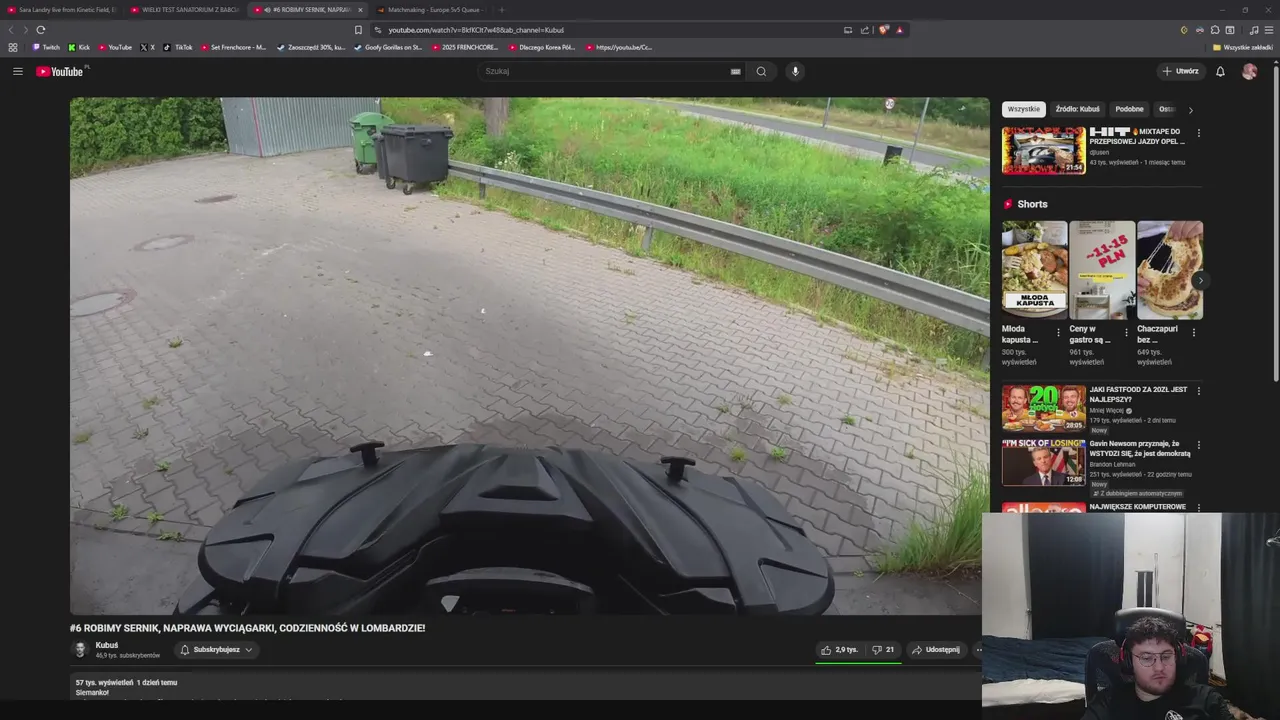Open the on-screen keyboard in search box
Screen dimensions: 1280x720
[735, 71]
